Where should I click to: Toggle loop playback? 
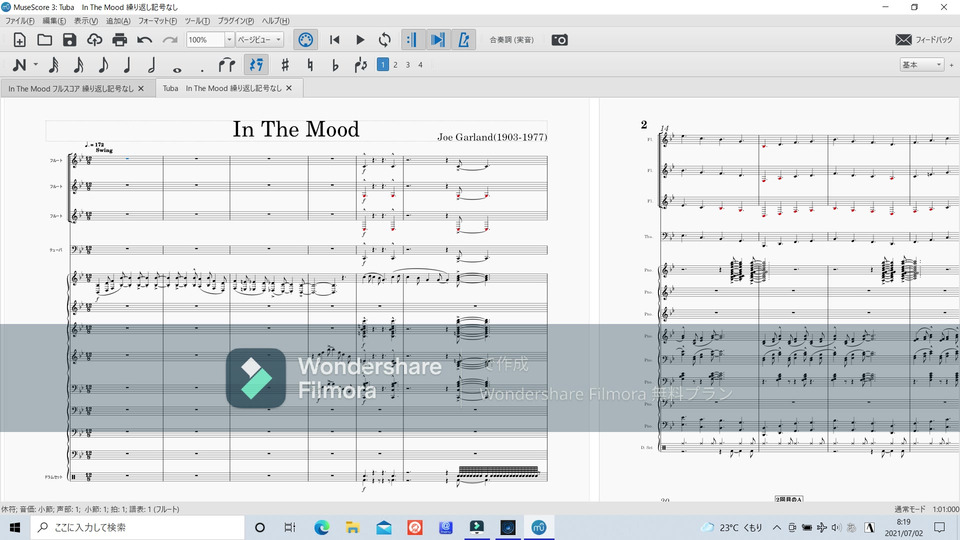pyautogui.click(x=384, y=40)
